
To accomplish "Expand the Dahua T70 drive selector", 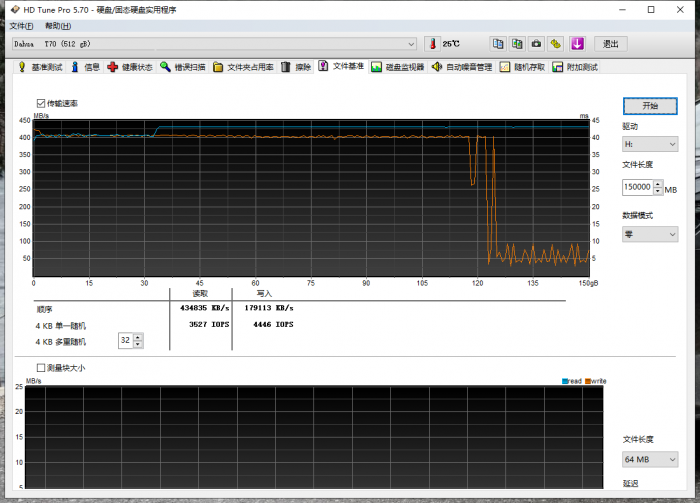I will point(411,44).
